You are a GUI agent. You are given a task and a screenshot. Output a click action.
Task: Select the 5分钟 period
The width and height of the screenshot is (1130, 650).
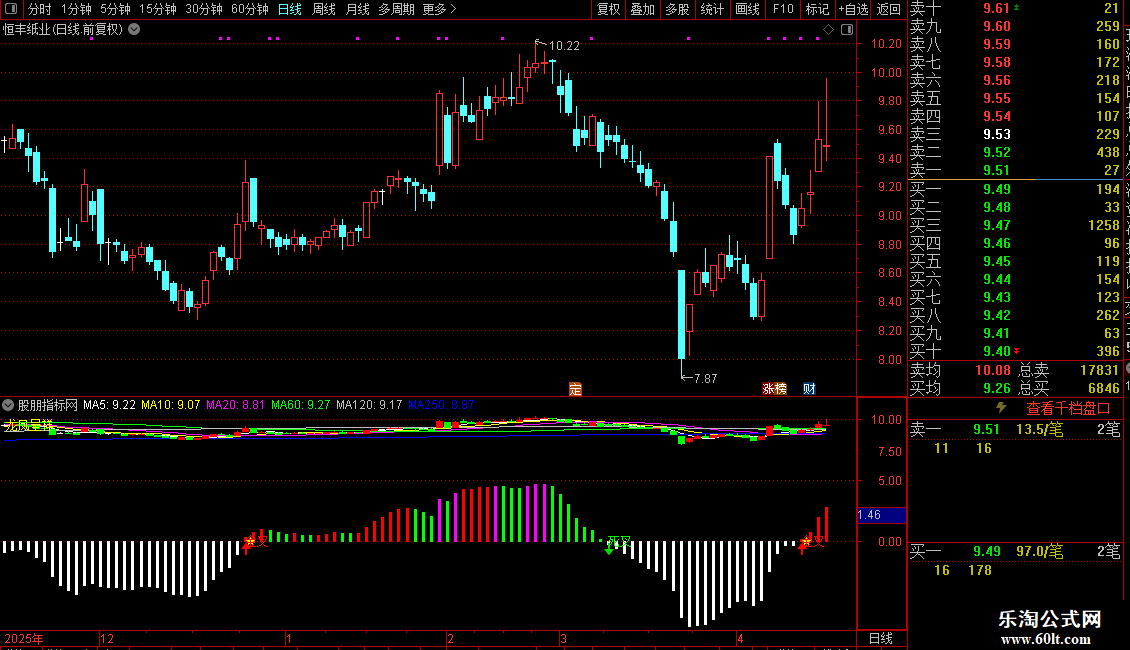115,9
